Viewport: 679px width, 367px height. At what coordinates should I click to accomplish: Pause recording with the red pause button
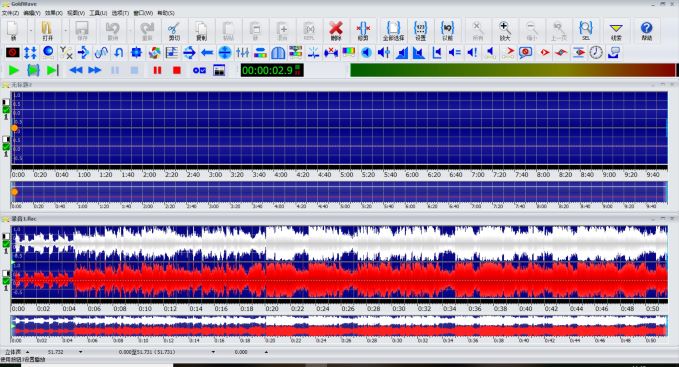click(157, 70)
